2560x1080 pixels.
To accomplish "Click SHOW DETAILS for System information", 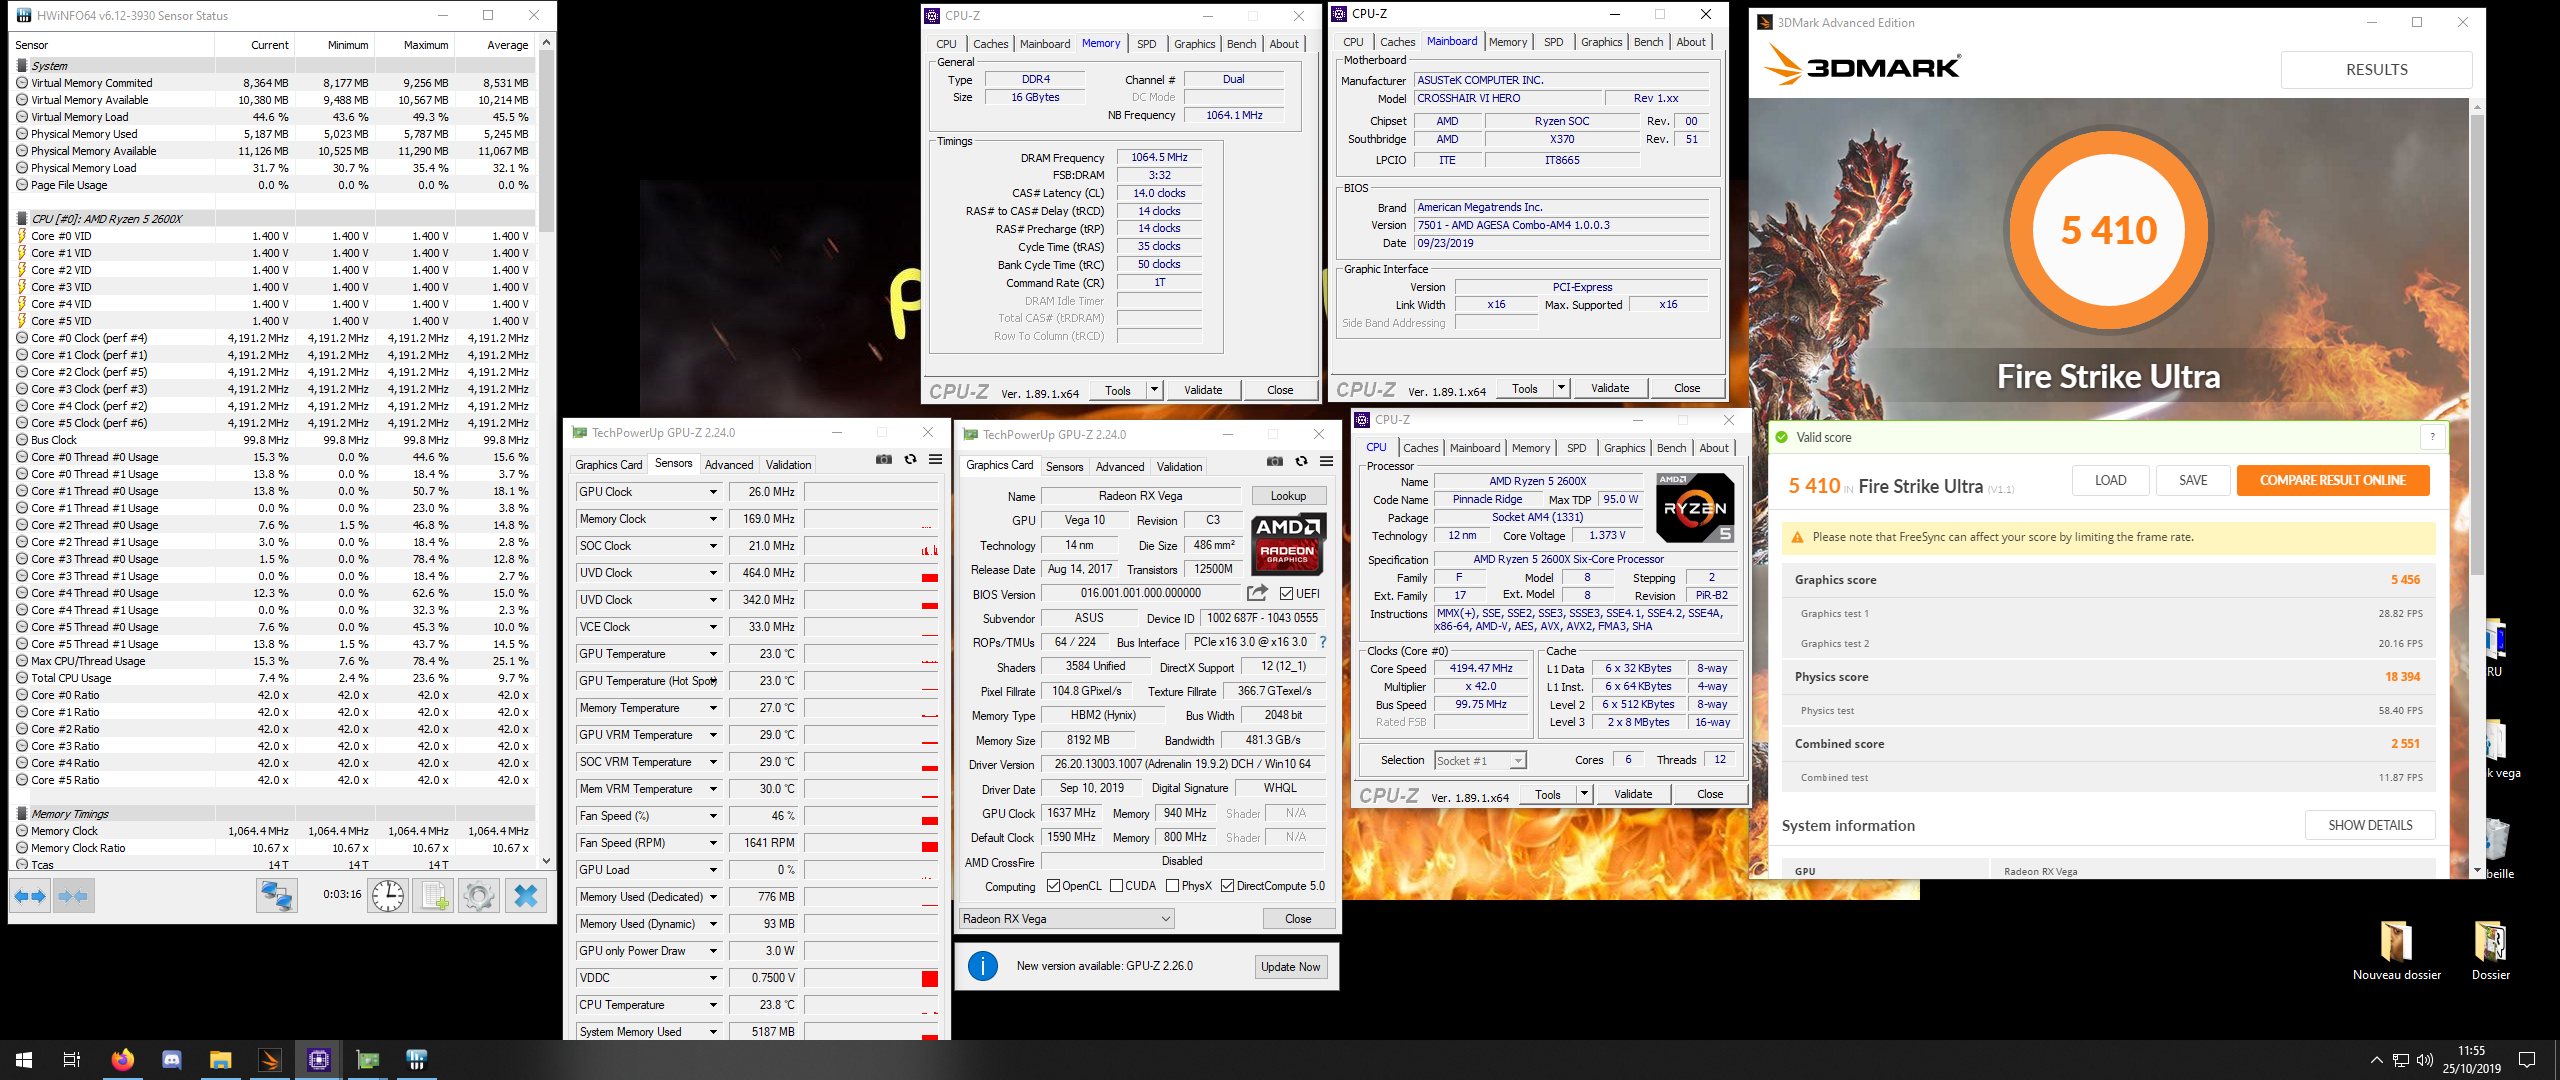I will 2370,826.
